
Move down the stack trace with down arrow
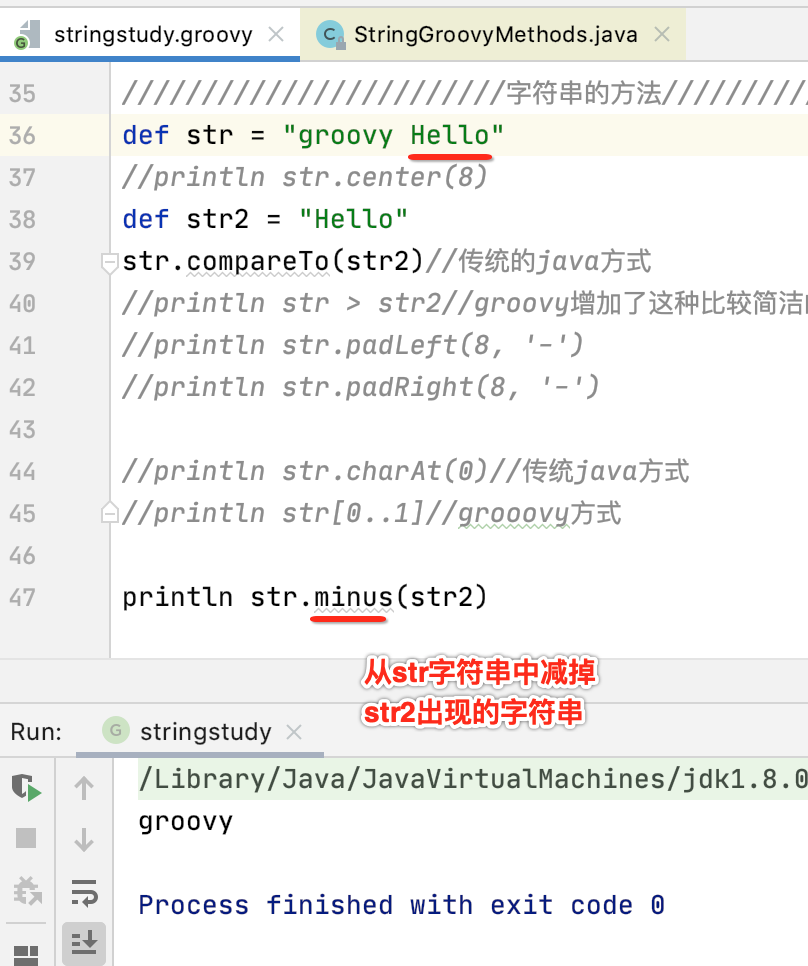pos(84,840)
